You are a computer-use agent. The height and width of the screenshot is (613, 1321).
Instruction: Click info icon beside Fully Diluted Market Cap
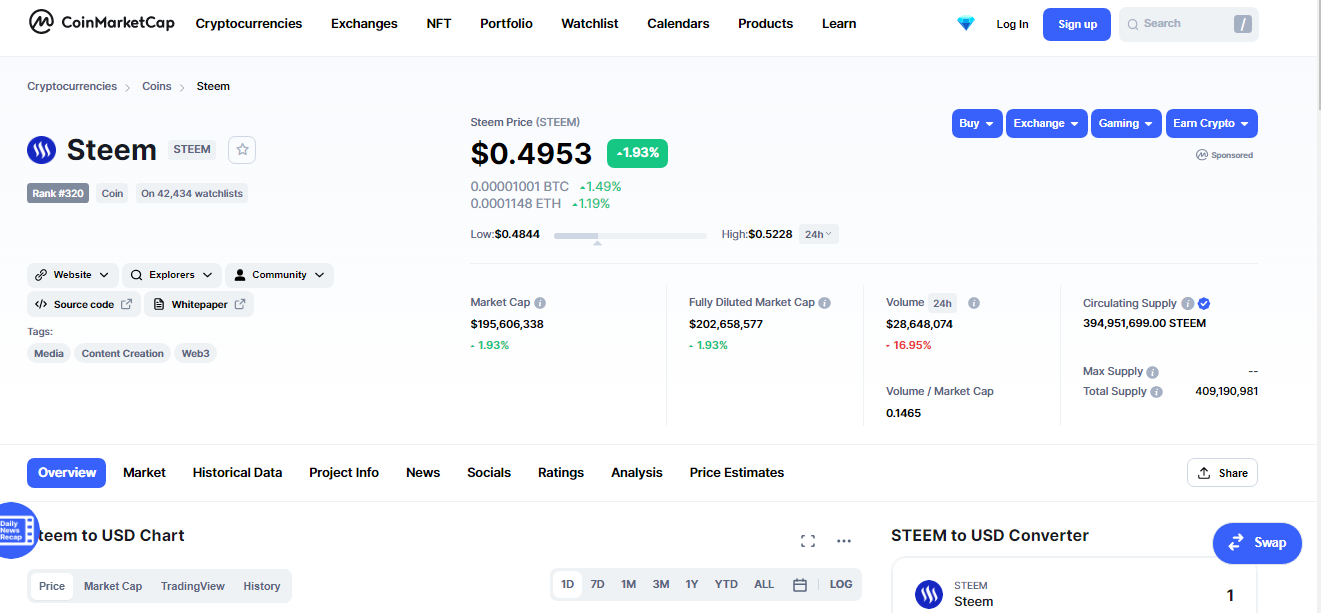tap(825, 302)
